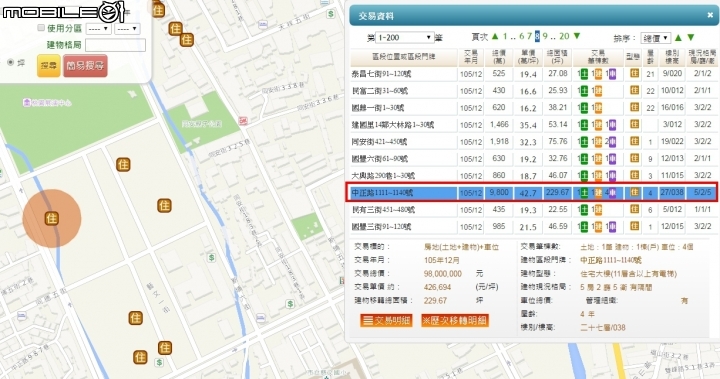Go to page 1 in pagination
Viewport: 720px width, 379px height.
click(505, 36)
